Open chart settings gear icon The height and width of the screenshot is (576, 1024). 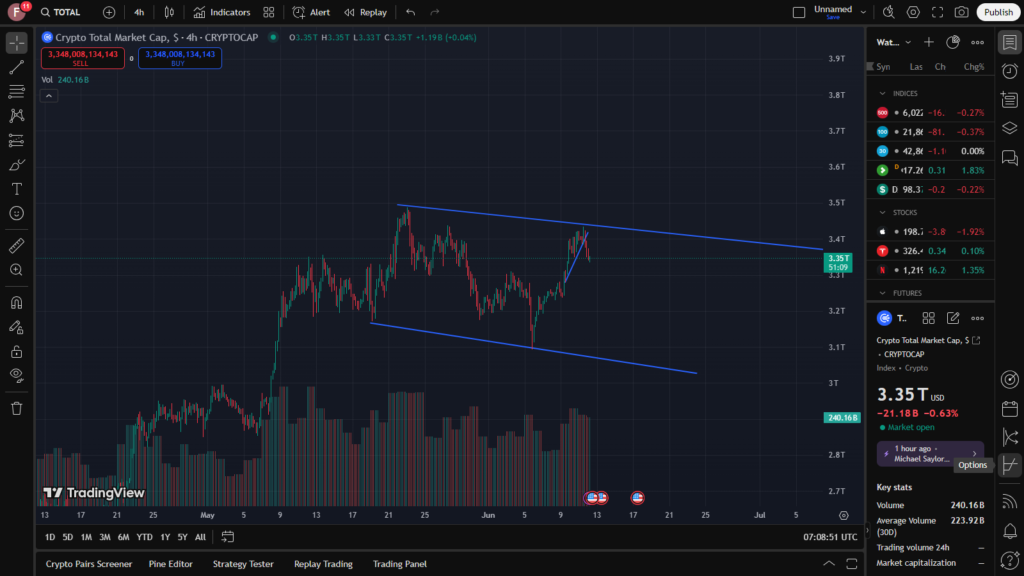point(913,12)
